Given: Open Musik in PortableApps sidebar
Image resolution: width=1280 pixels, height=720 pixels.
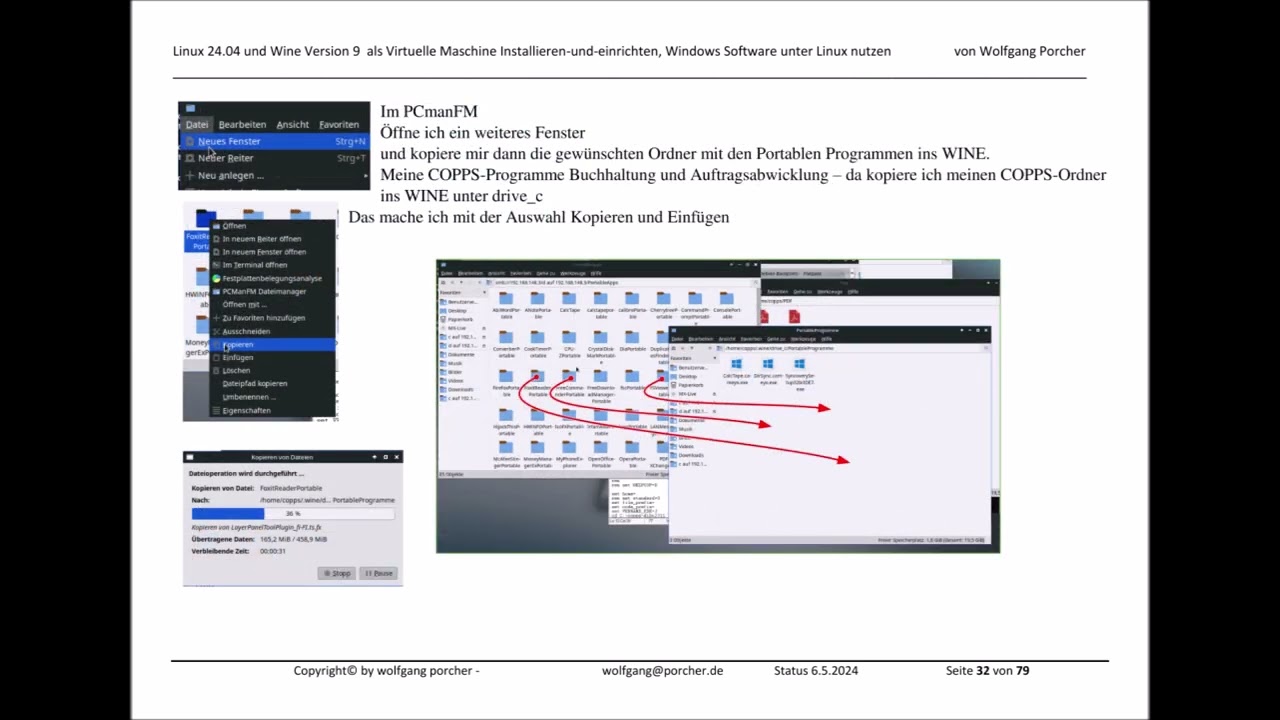Looking at the screenshot, I should (455, 363).
